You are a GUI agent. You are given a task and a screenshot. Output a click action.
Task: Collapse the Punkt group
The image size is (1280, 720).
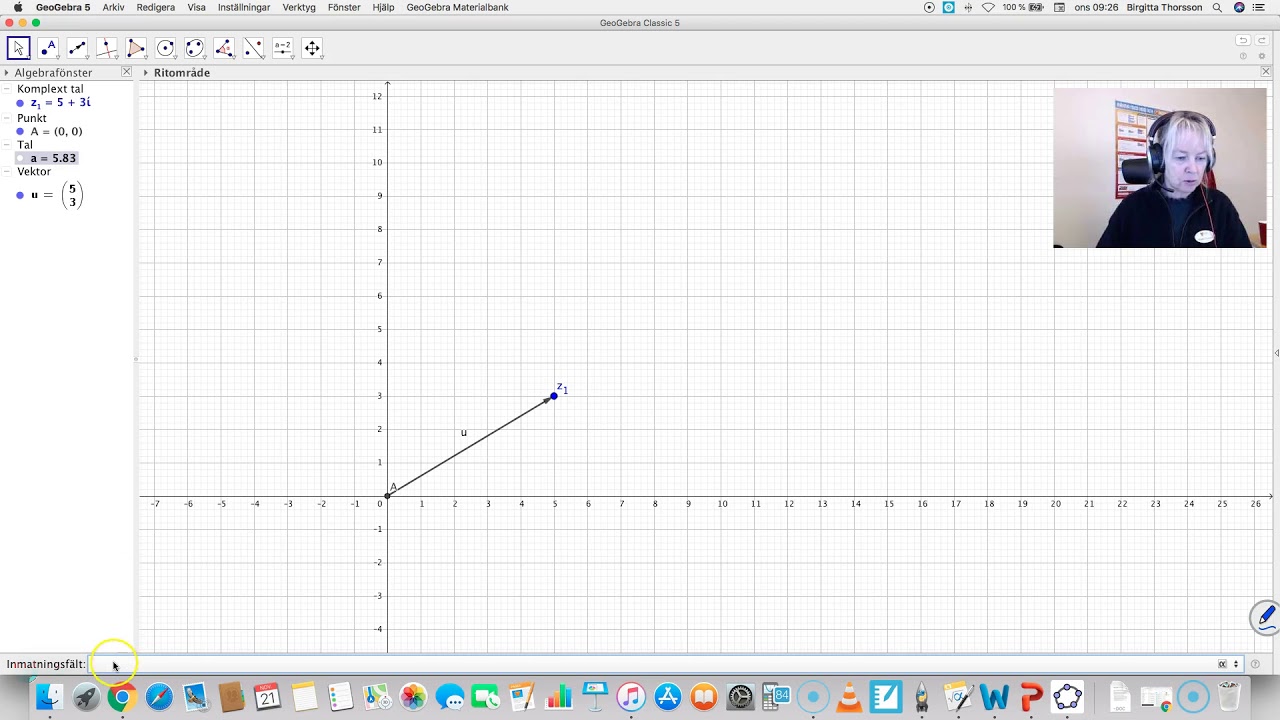pyautogui.click(x=7, y=118)
